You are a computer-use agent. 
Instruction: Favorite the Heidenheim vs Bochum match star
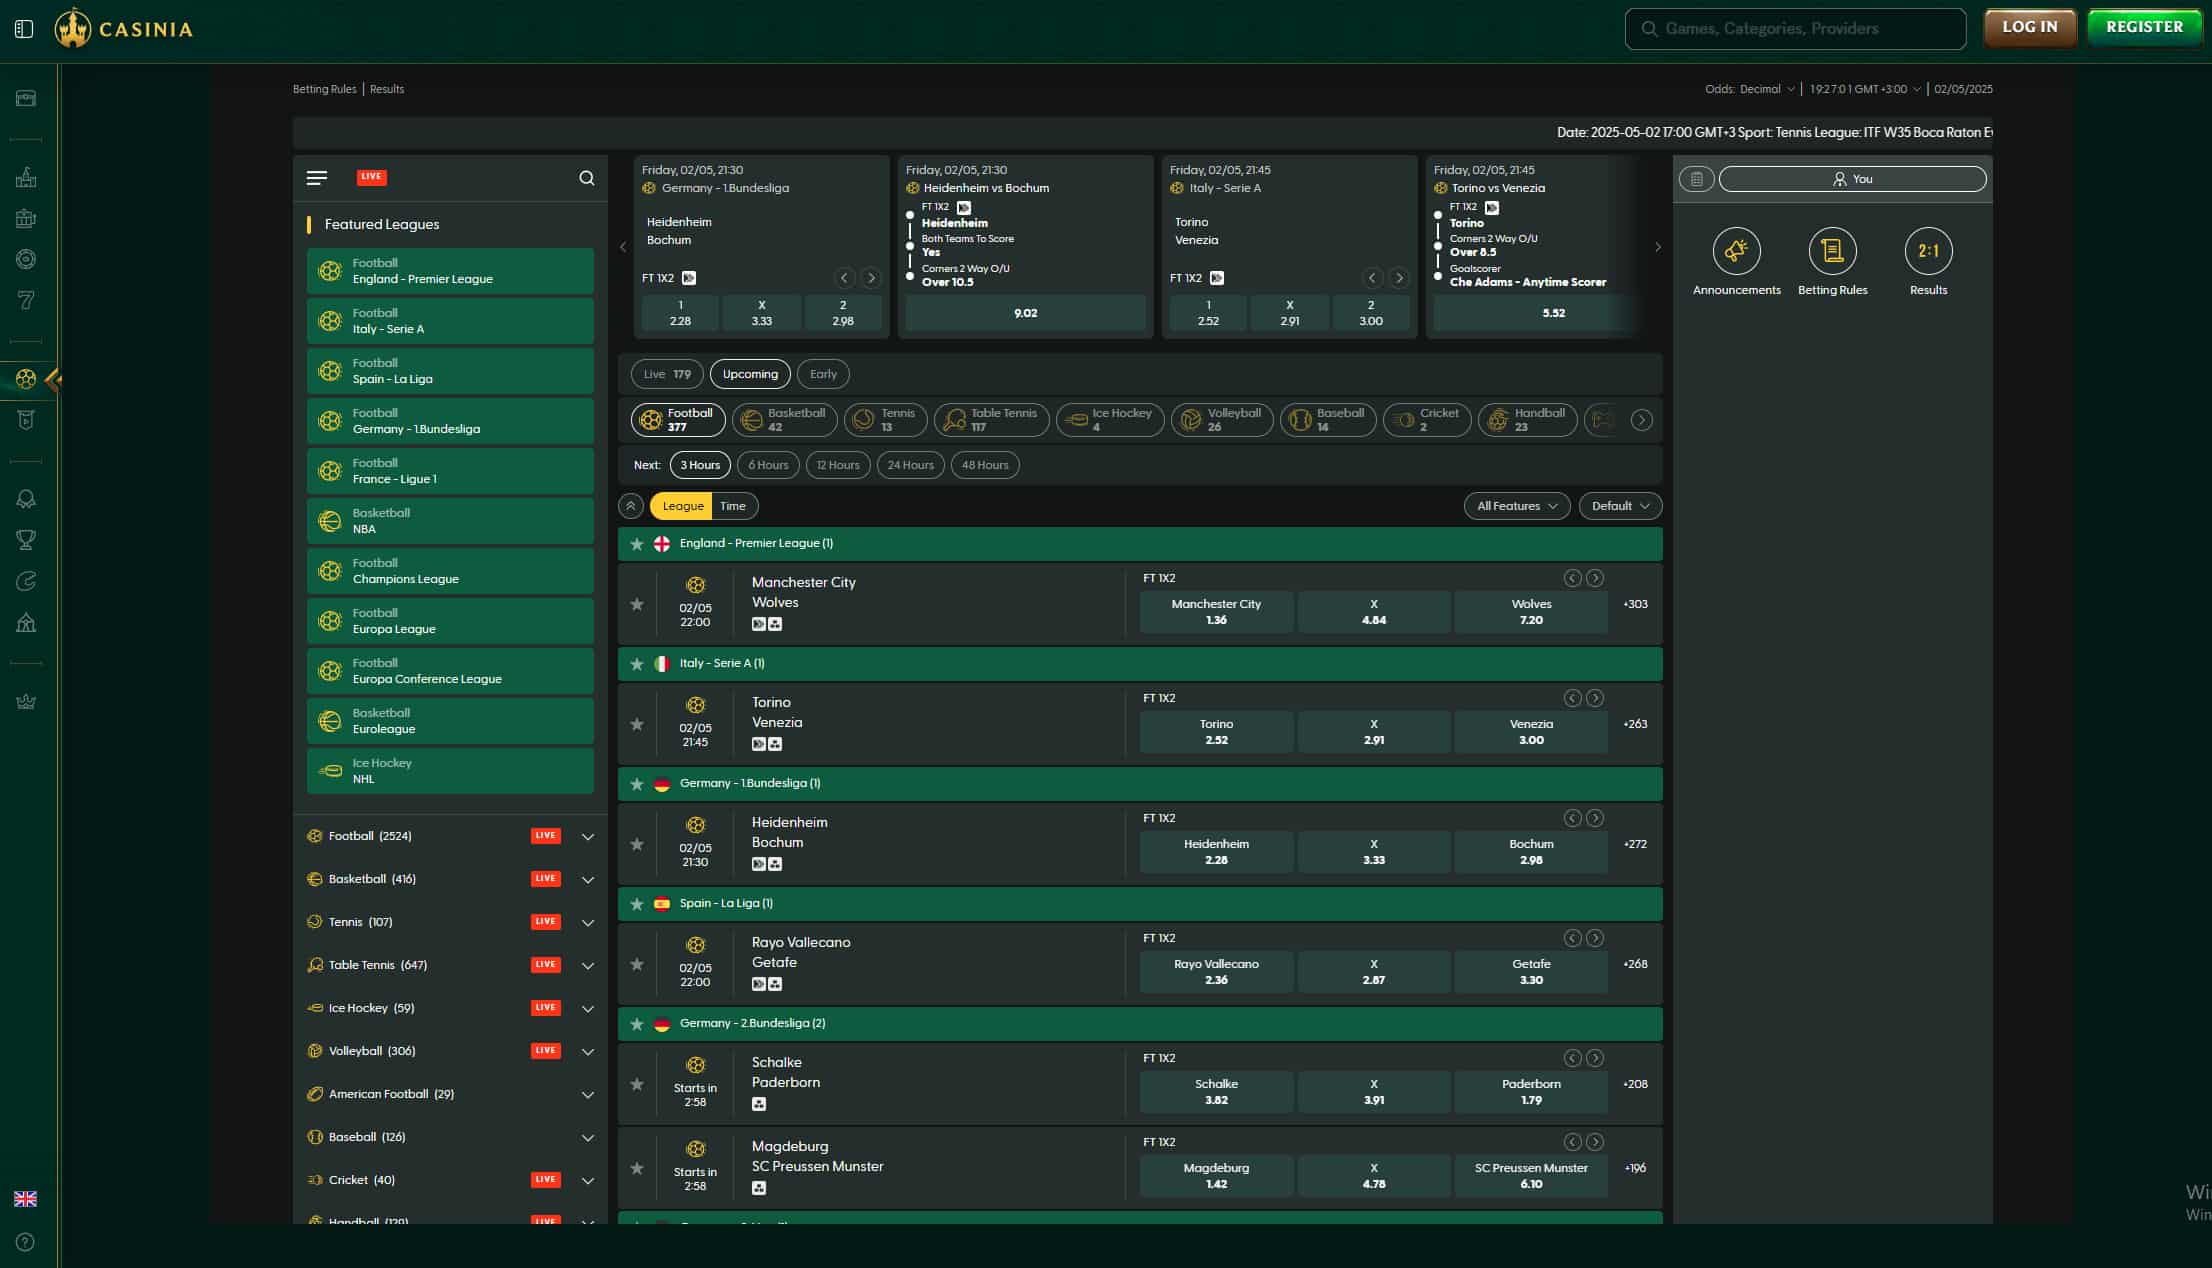(x=637, y=844)
